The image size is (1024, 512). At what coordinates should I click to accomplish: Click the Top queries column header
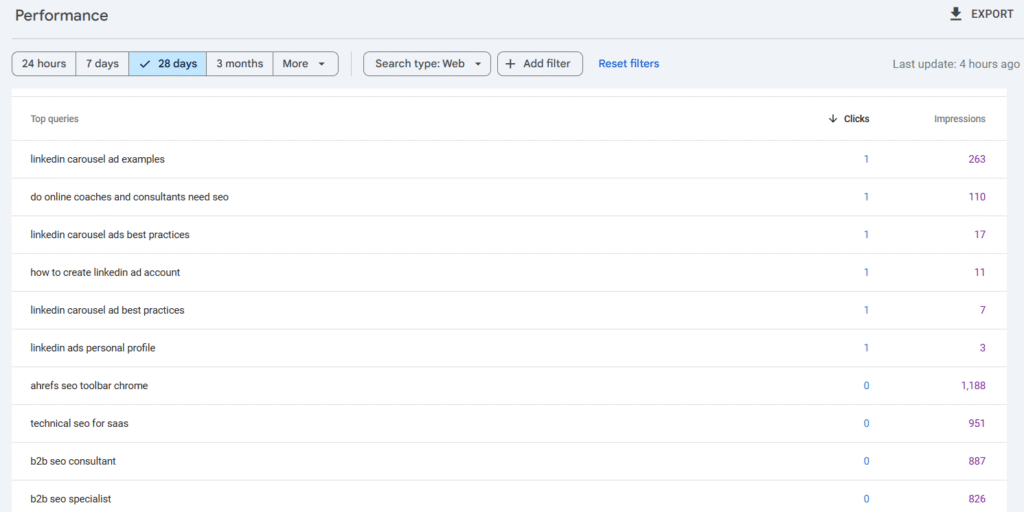tap(55, 119)
